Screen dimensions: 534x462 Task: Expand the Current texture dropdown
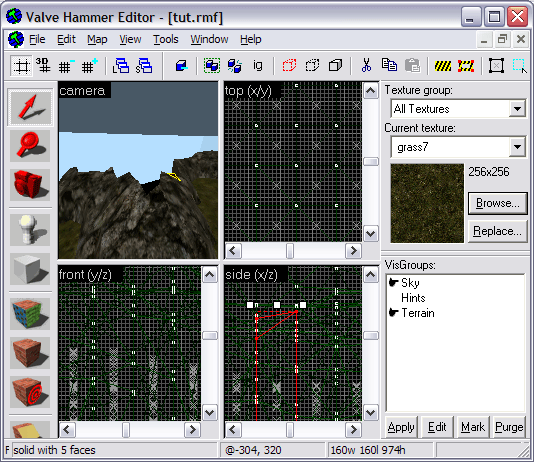517,147
